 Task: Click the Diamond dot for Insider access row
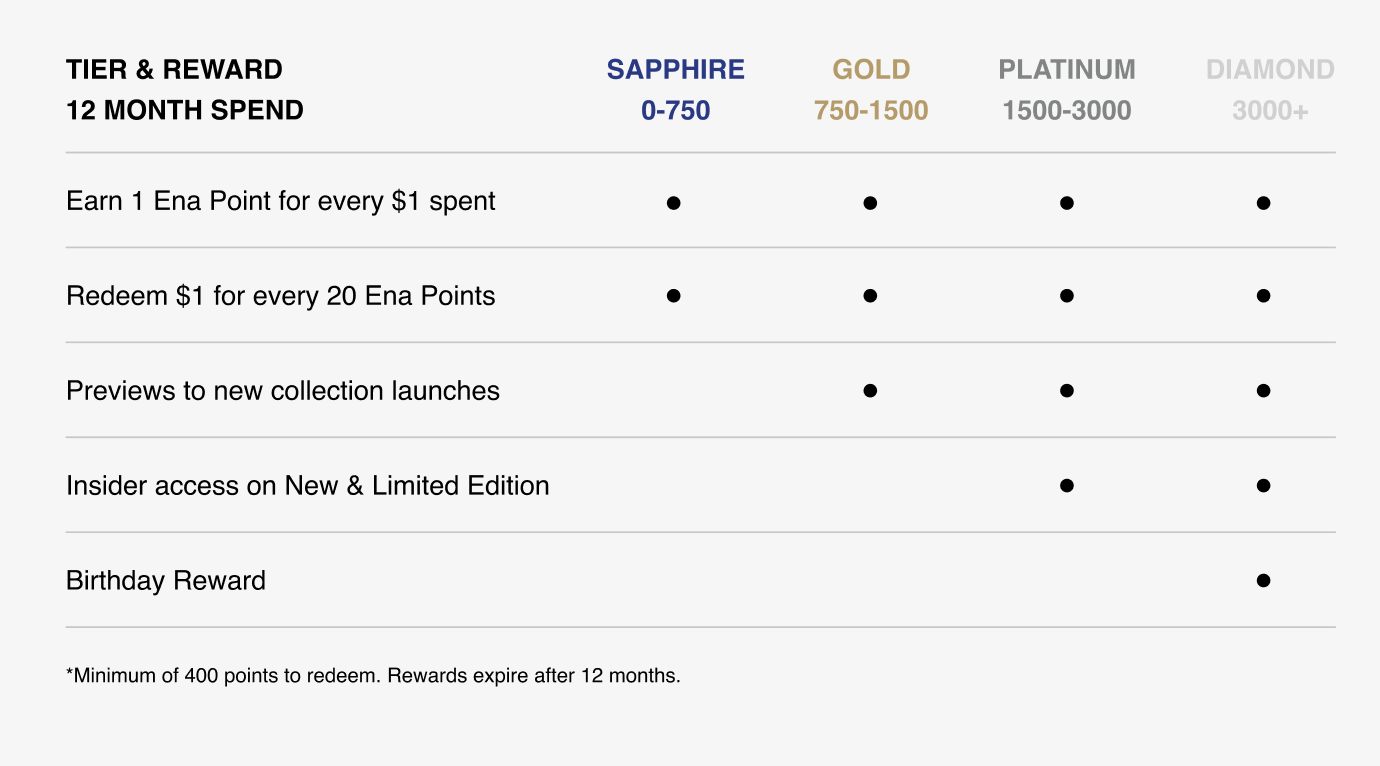[x=1263, y=486]
